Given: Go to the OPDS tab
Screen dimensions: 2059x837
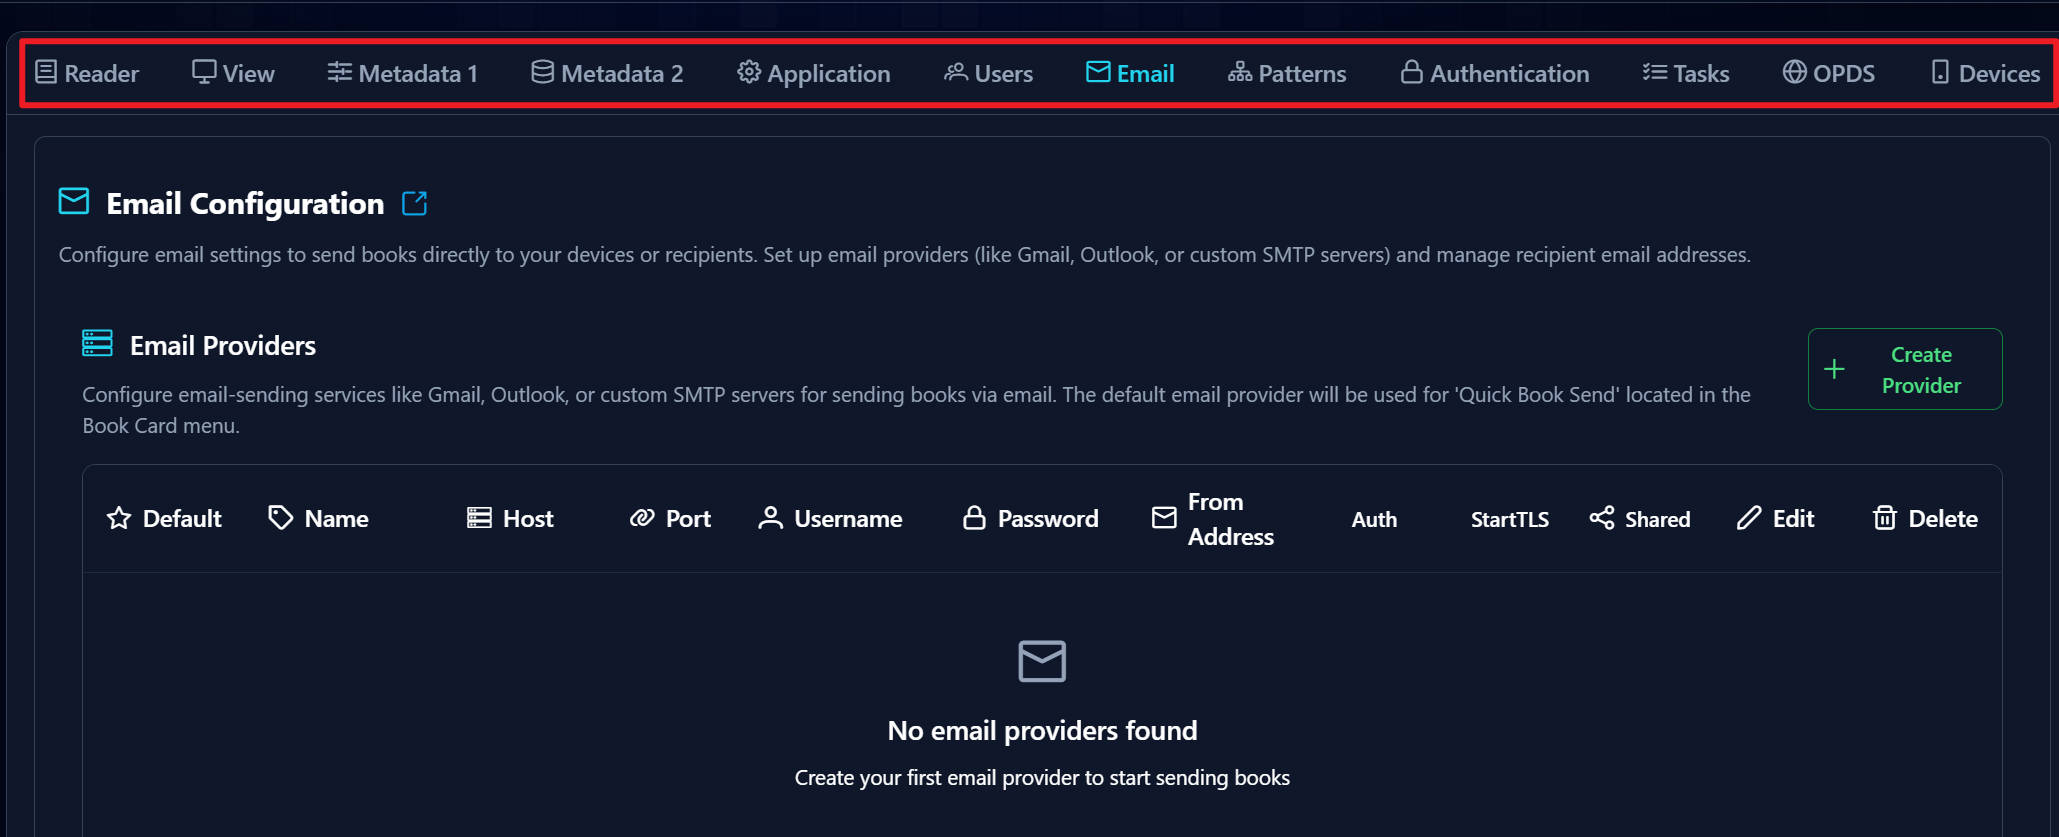Looking at the screenshot, I should click(x=1829, y=73).
